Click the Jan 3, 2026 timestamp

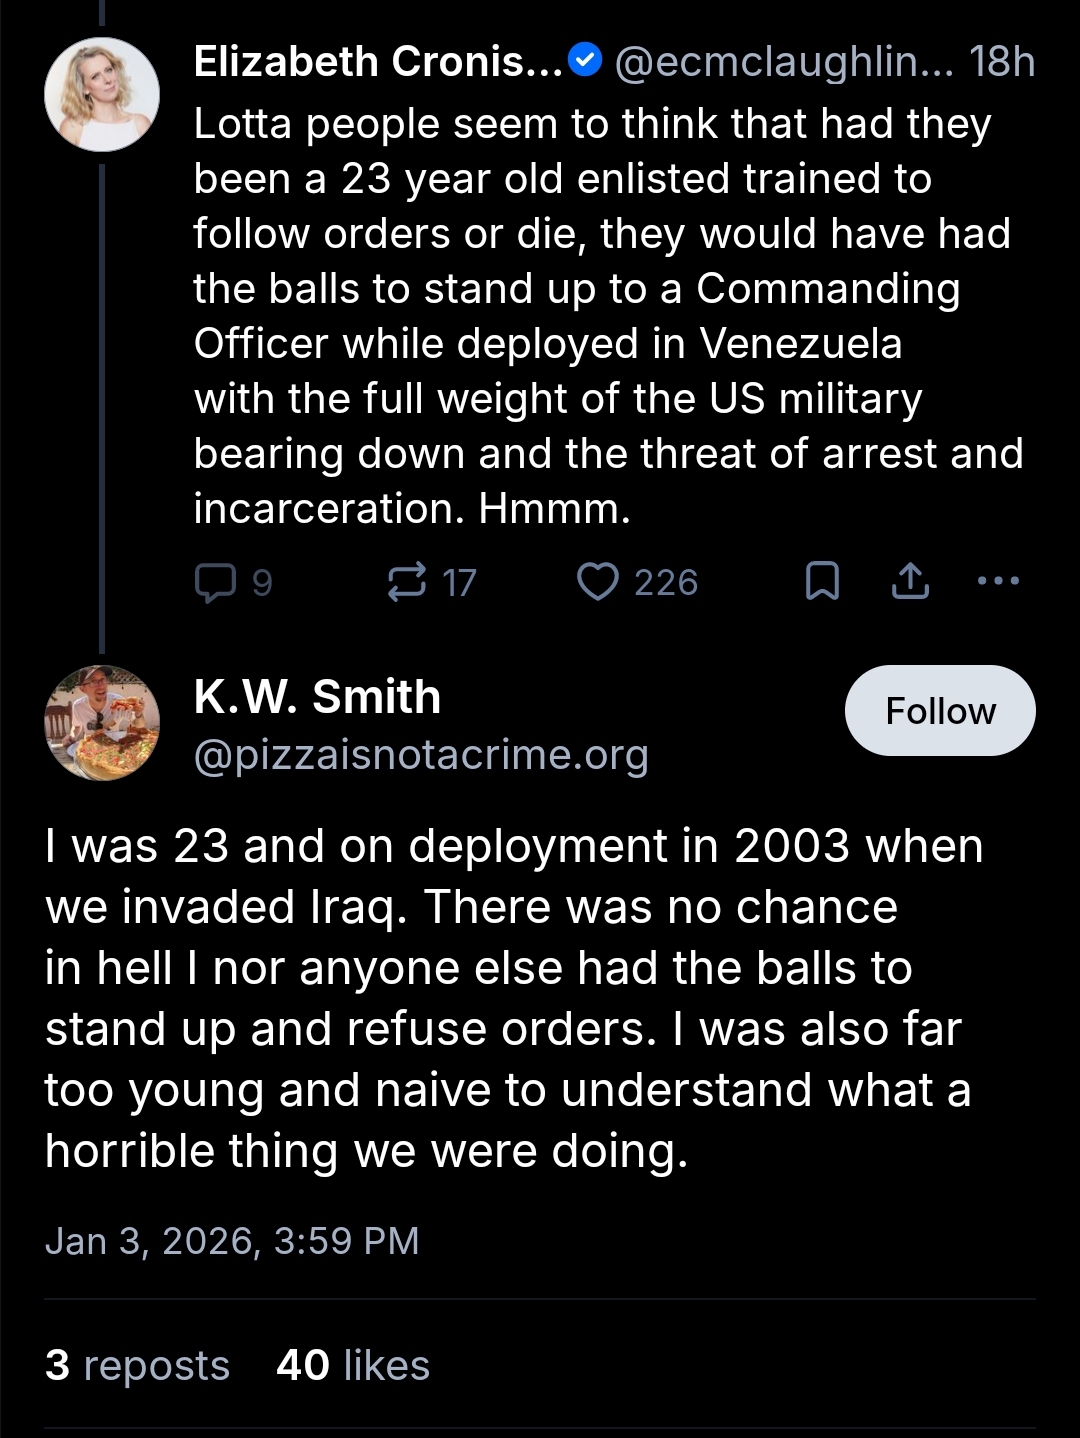(x=232, y=1241)
